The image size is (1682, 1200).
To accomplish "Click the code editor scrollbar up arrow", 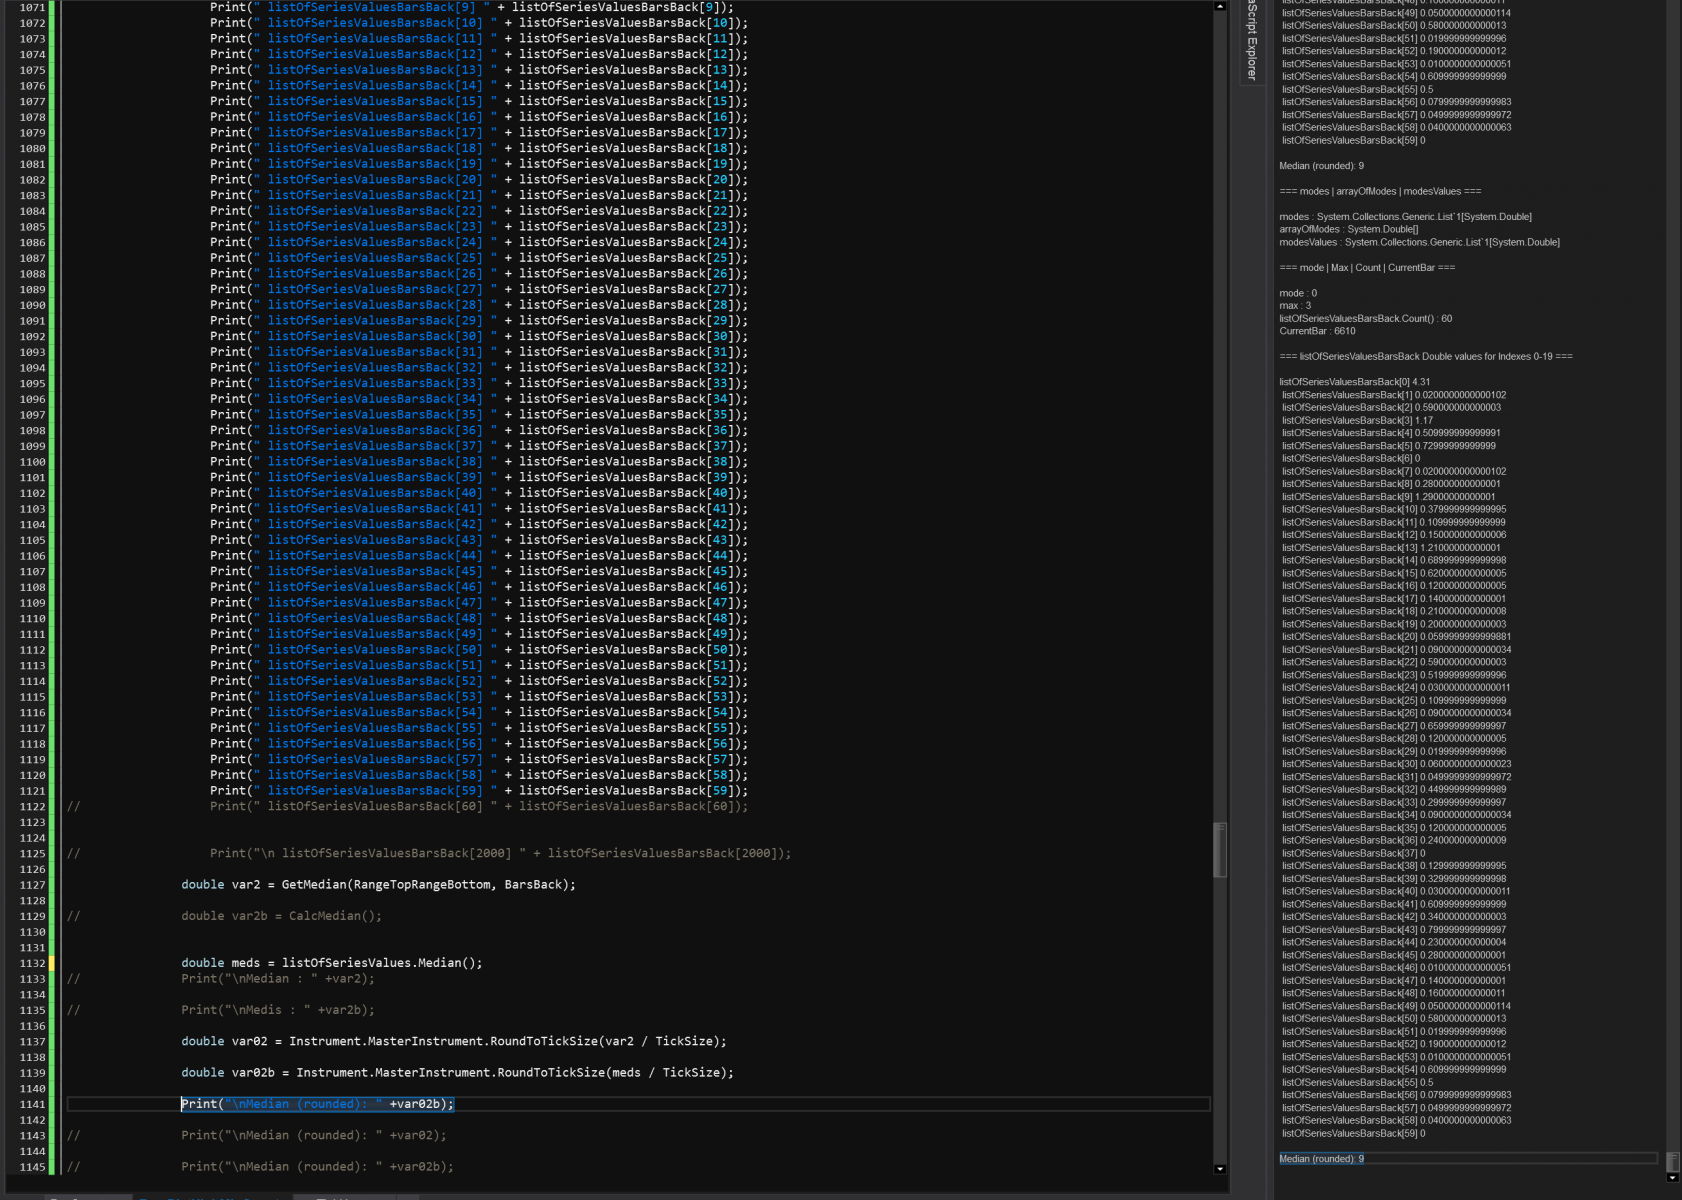I will (1219, 7).
